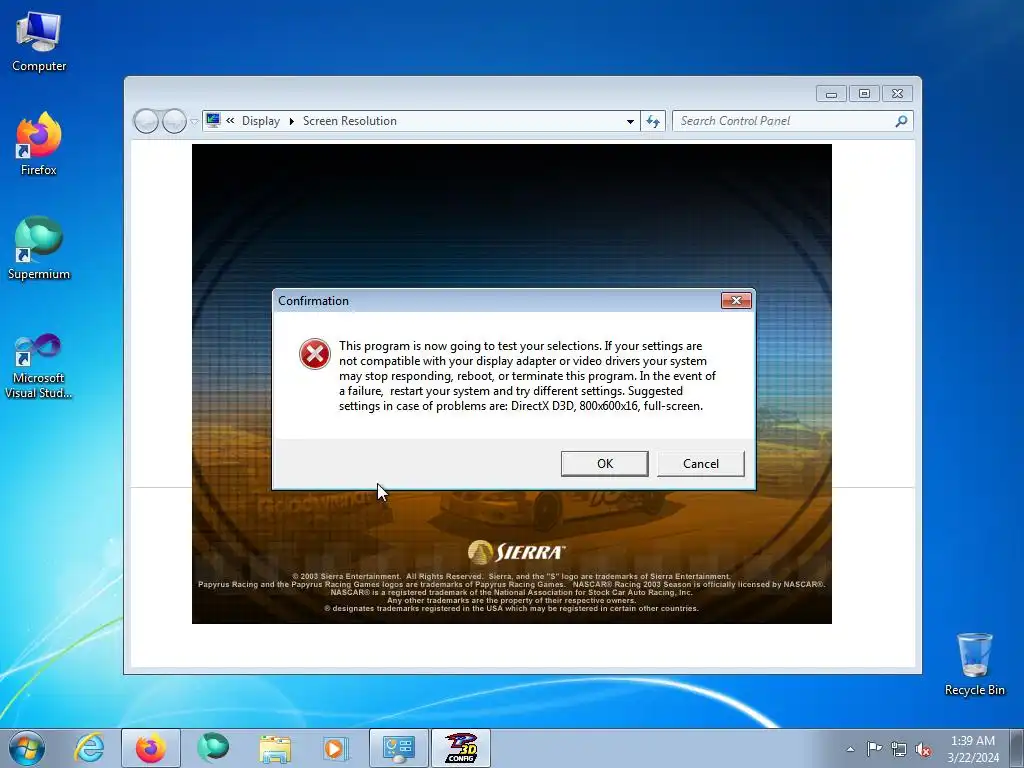This screenshot has width=1024, height=768.
Task: Close the Confirmation dialog with the red X
Action: (x=736, y=300)
